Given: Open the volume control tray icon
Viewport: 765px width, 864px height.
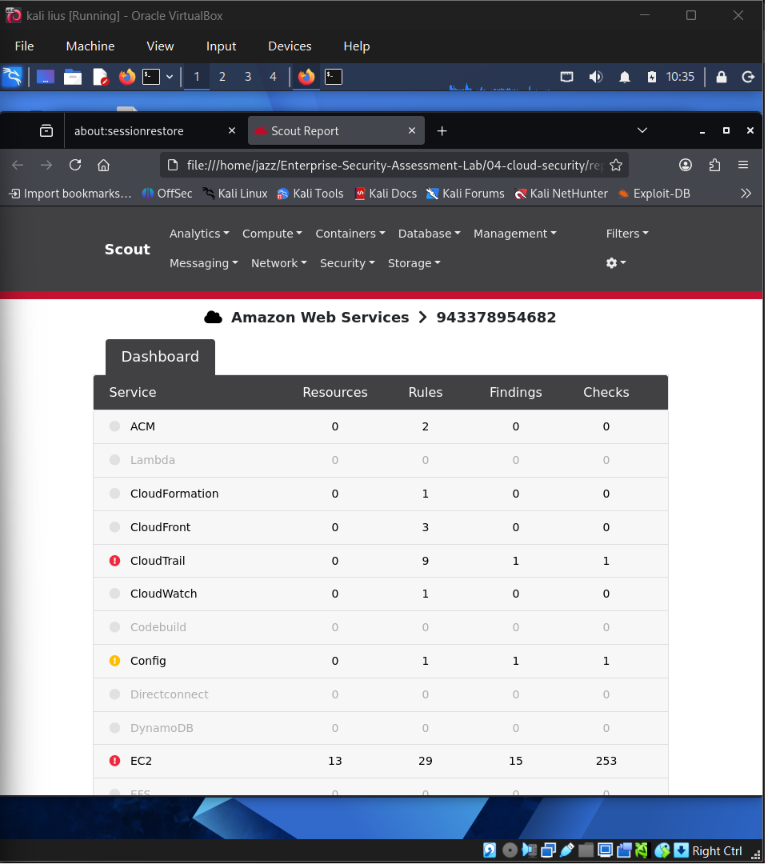Looking at the screenshot, I should [595, 77].
